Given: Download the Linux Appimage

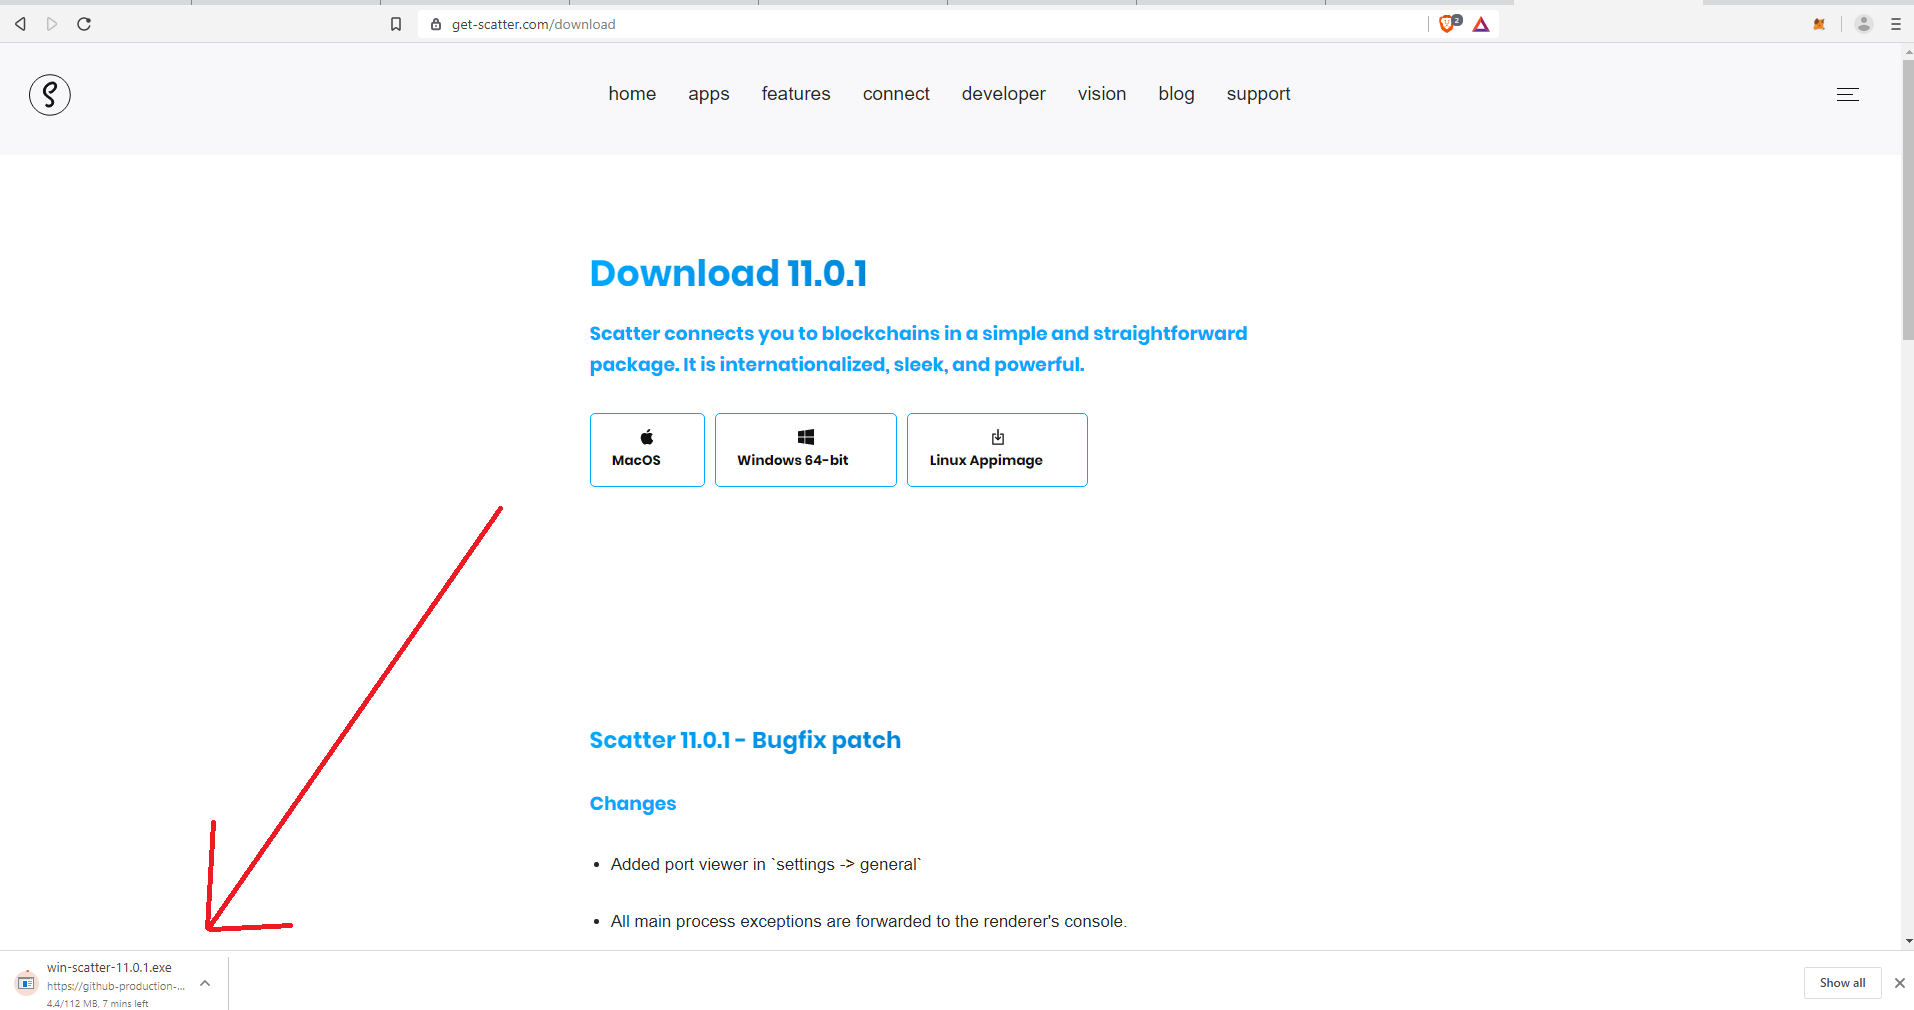Looking at the screenshot, I should 997,450.
